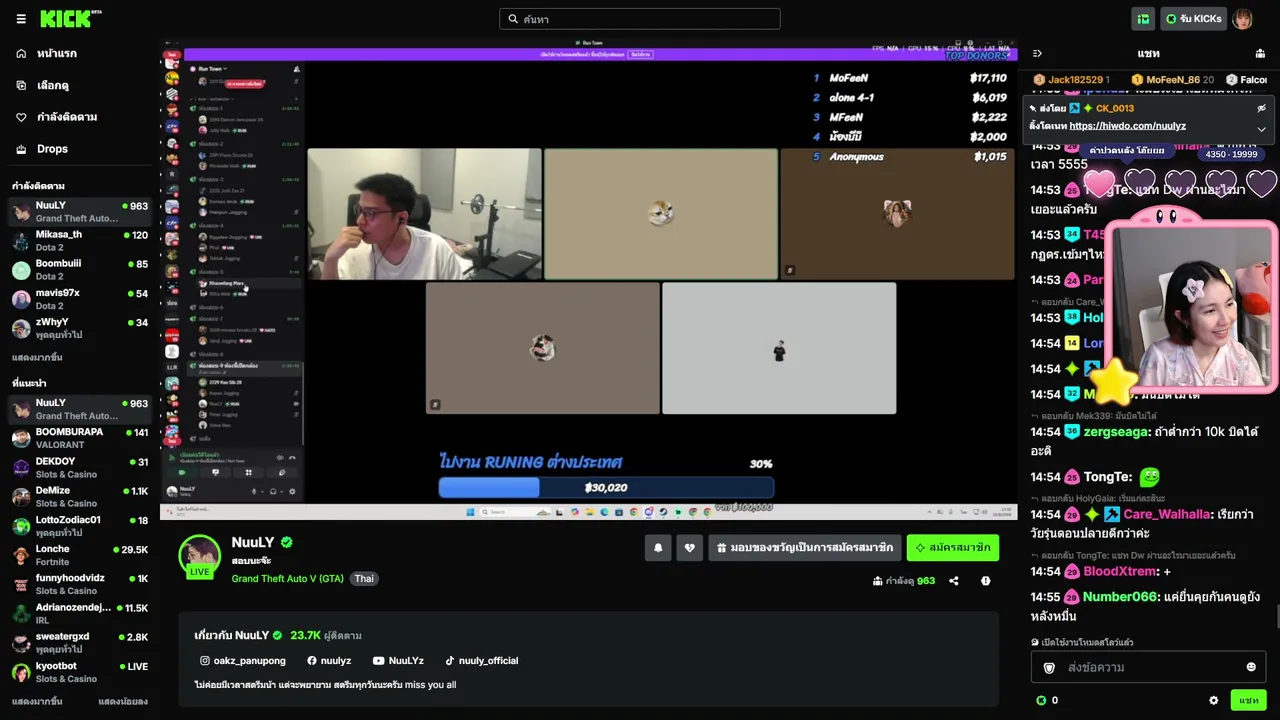Viewport: 1280px width, 720px height.
Task: Open mavis97x channel
Action: pos(80,299)
